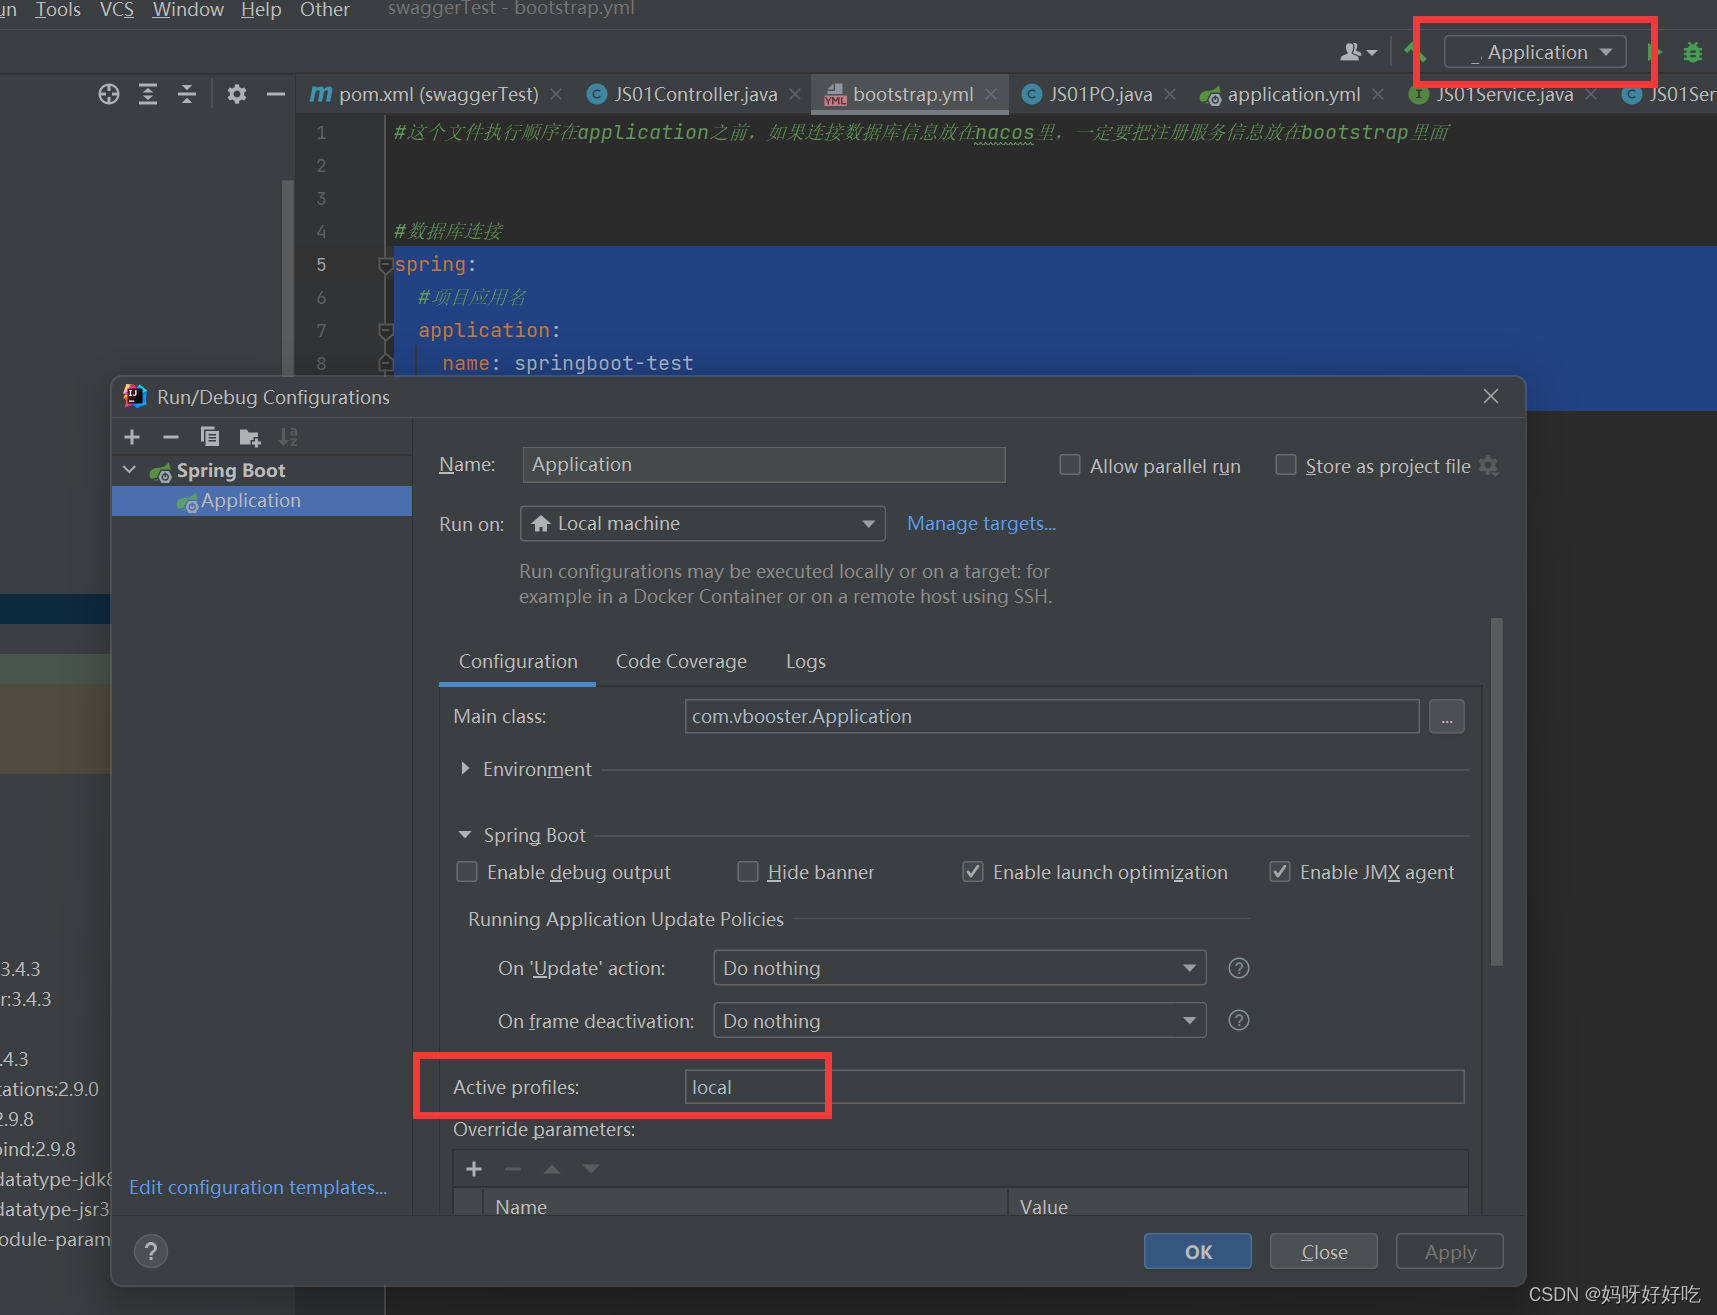Add a new run configuration

[131, 437]
